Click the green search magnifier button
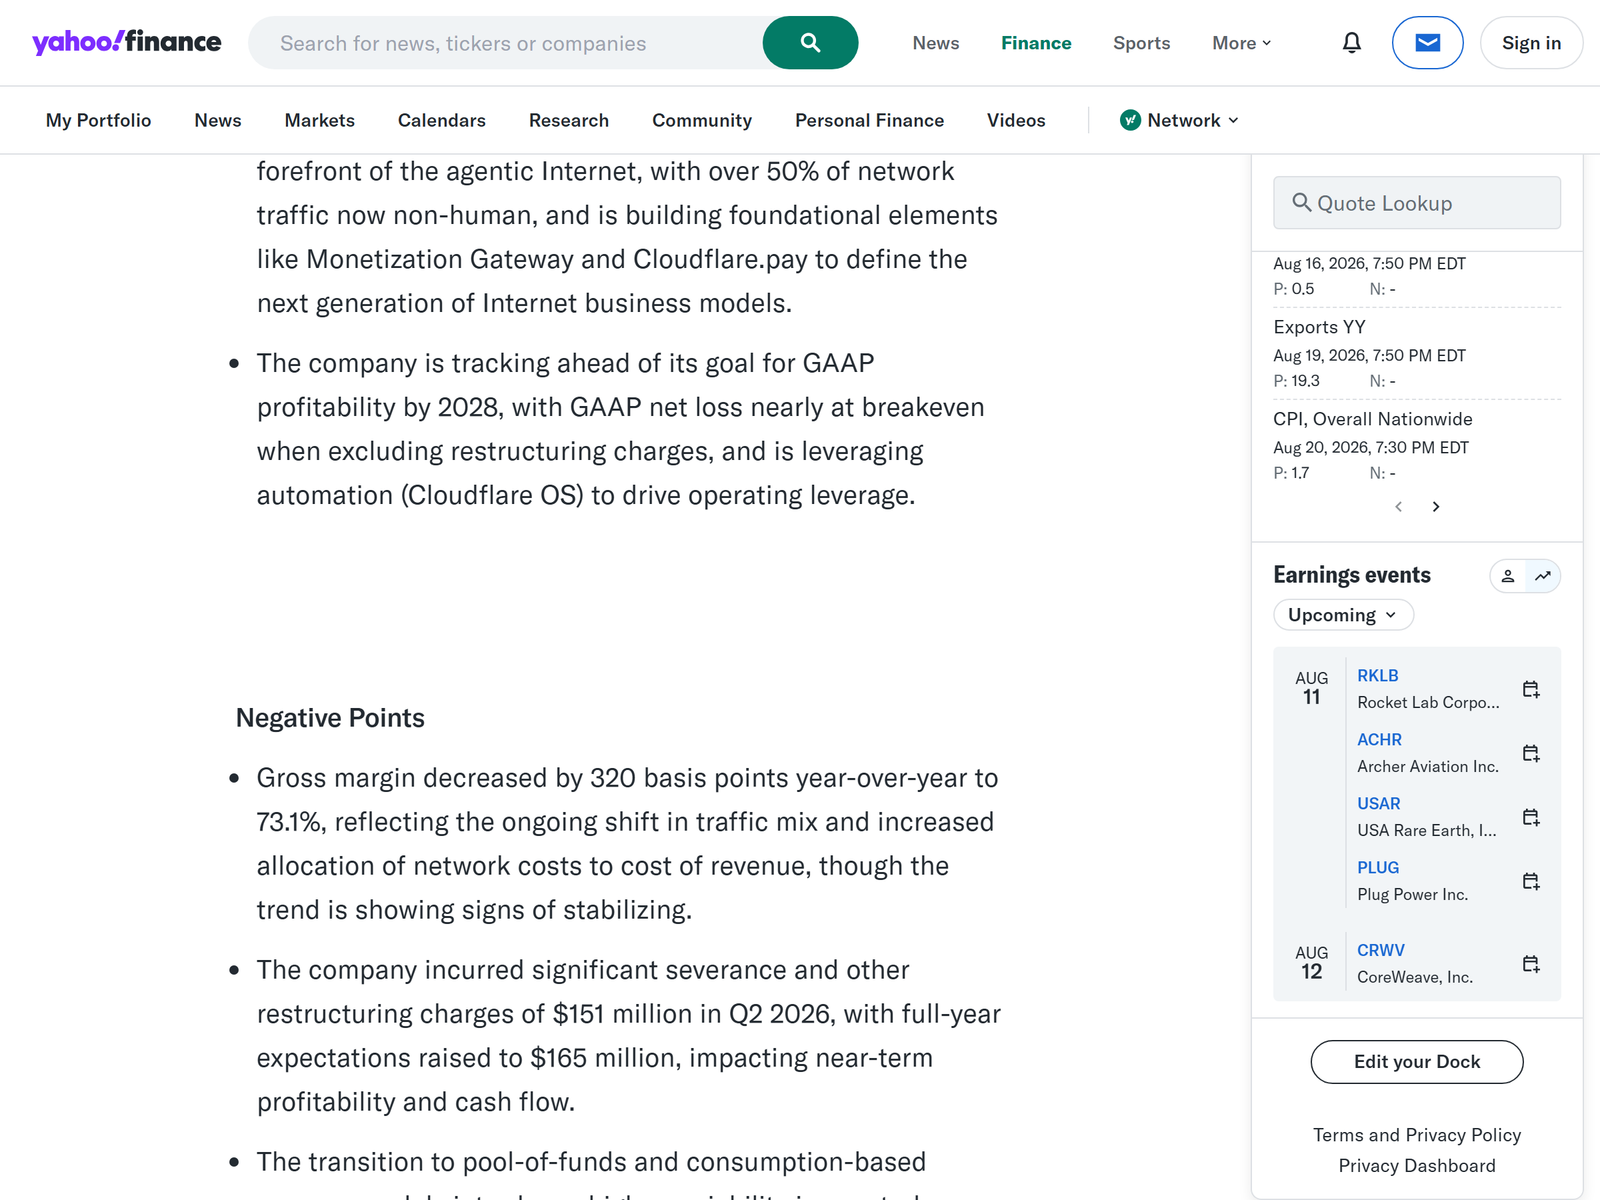Viewport: 1600px width, 1200px height. pos(810,43)
